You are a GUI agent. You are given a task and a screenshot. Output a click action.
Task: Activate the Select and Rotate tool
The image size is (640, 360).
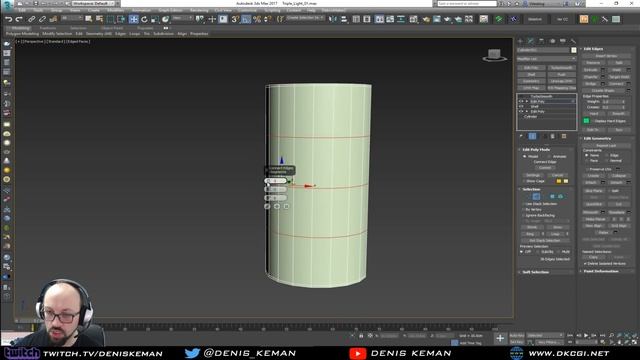coord(144,19)
